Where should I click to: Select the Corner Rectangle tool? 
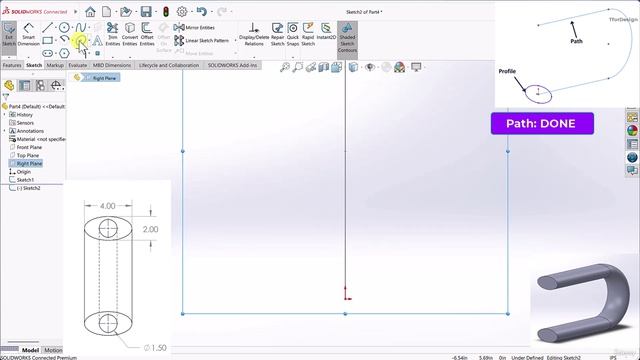pos(47,40)
